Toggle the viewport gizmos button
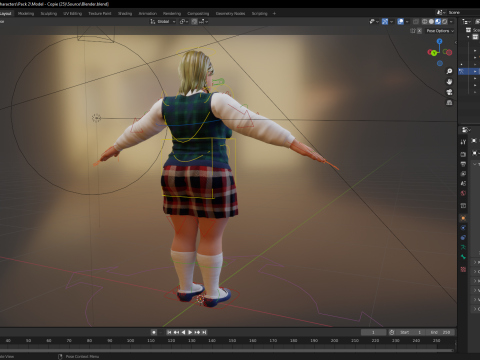Image resolution: width=480 pixels, height=360 pixels. (x=385, y=22)
